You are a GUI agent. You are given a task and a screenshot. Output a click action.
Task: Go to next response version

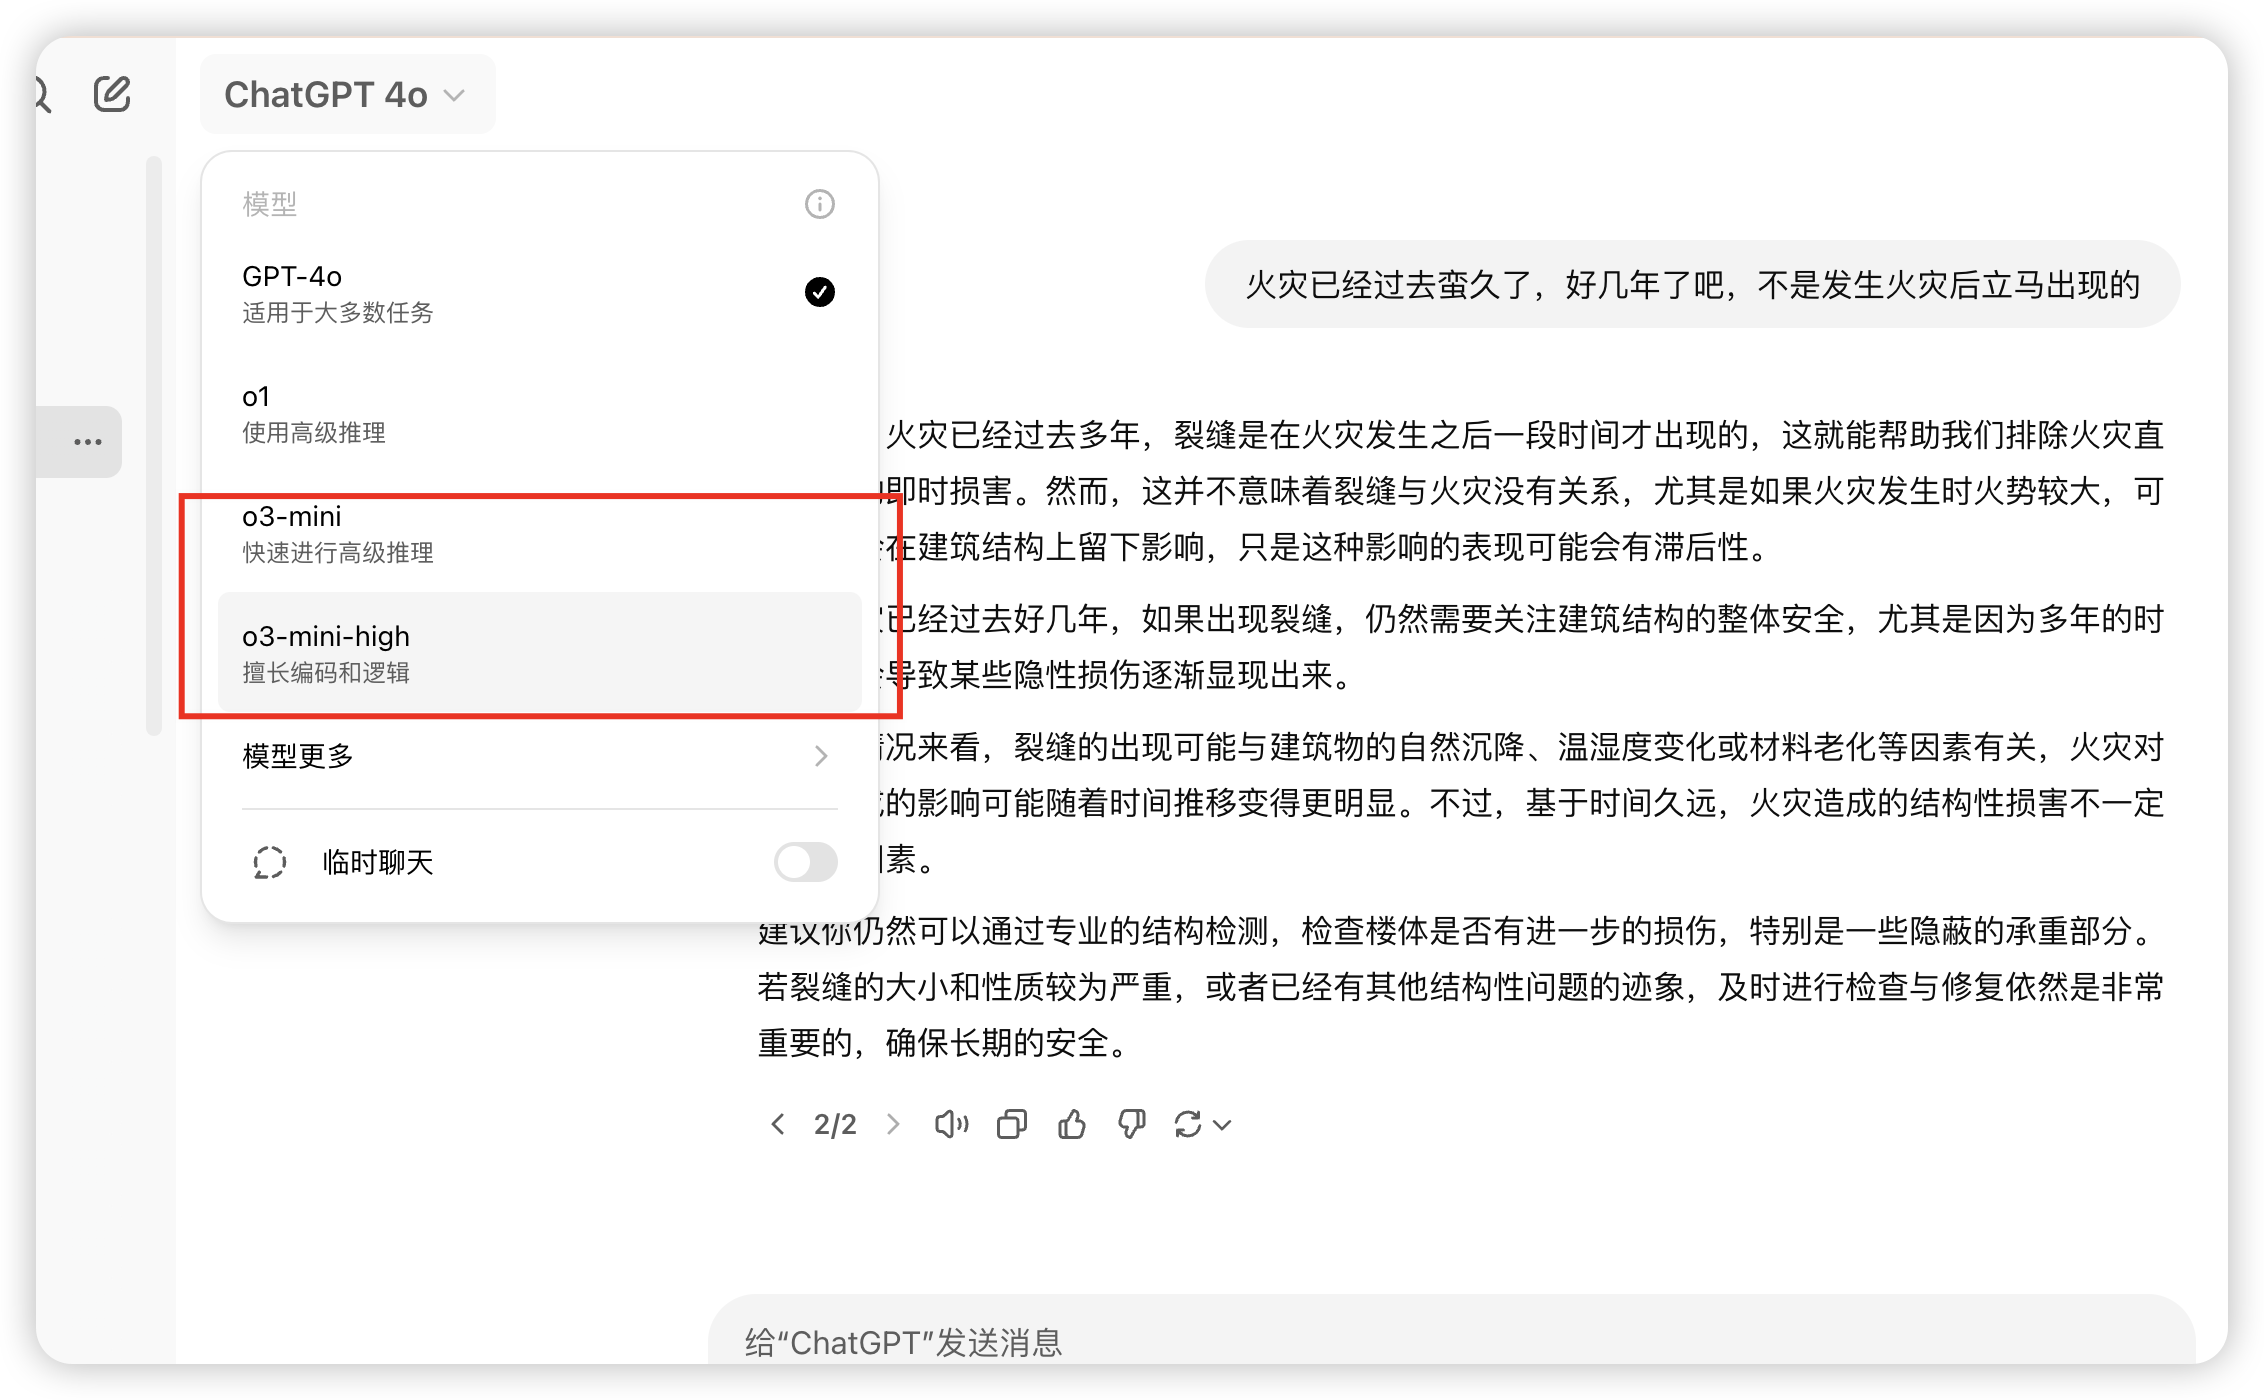893,1124
